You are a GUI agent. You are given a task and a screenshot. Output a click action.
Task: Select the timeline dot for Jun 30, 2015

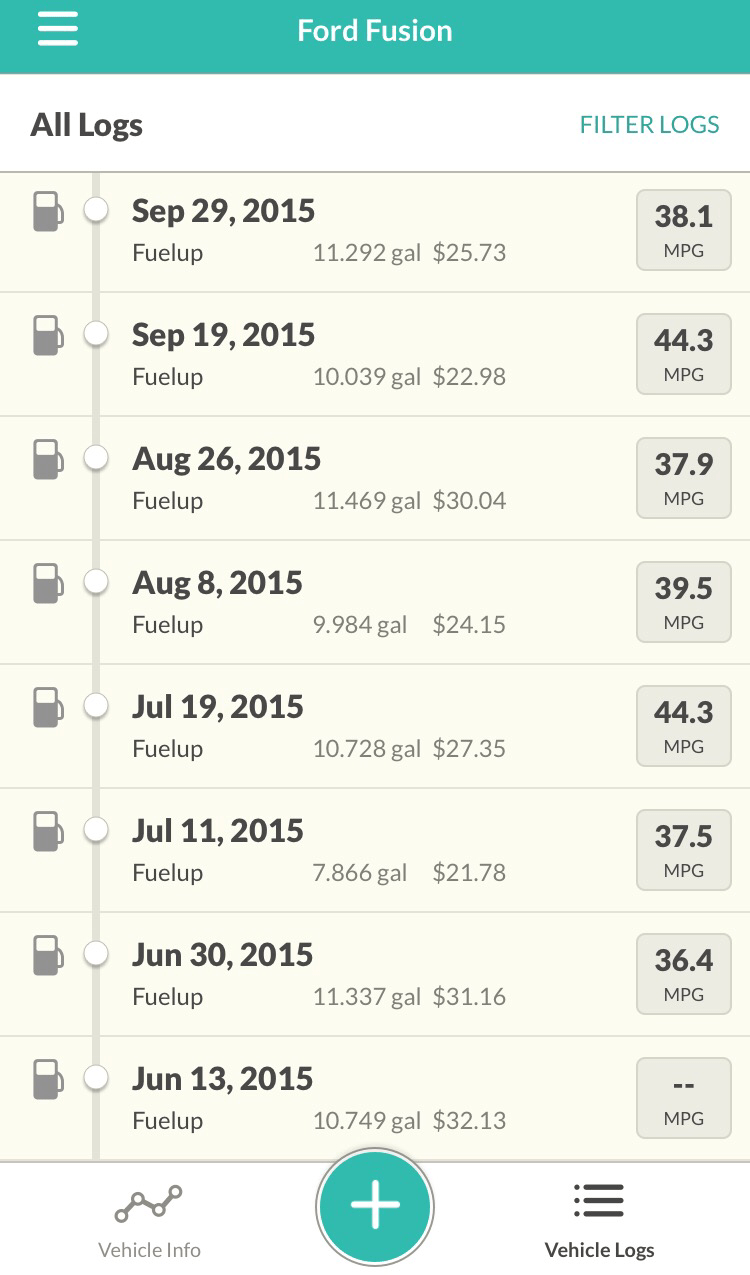coord(96,954)
